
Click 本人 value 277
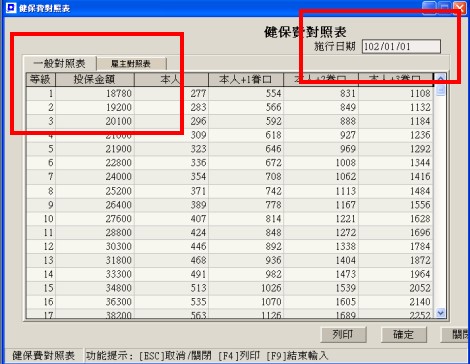click(171, 93)
